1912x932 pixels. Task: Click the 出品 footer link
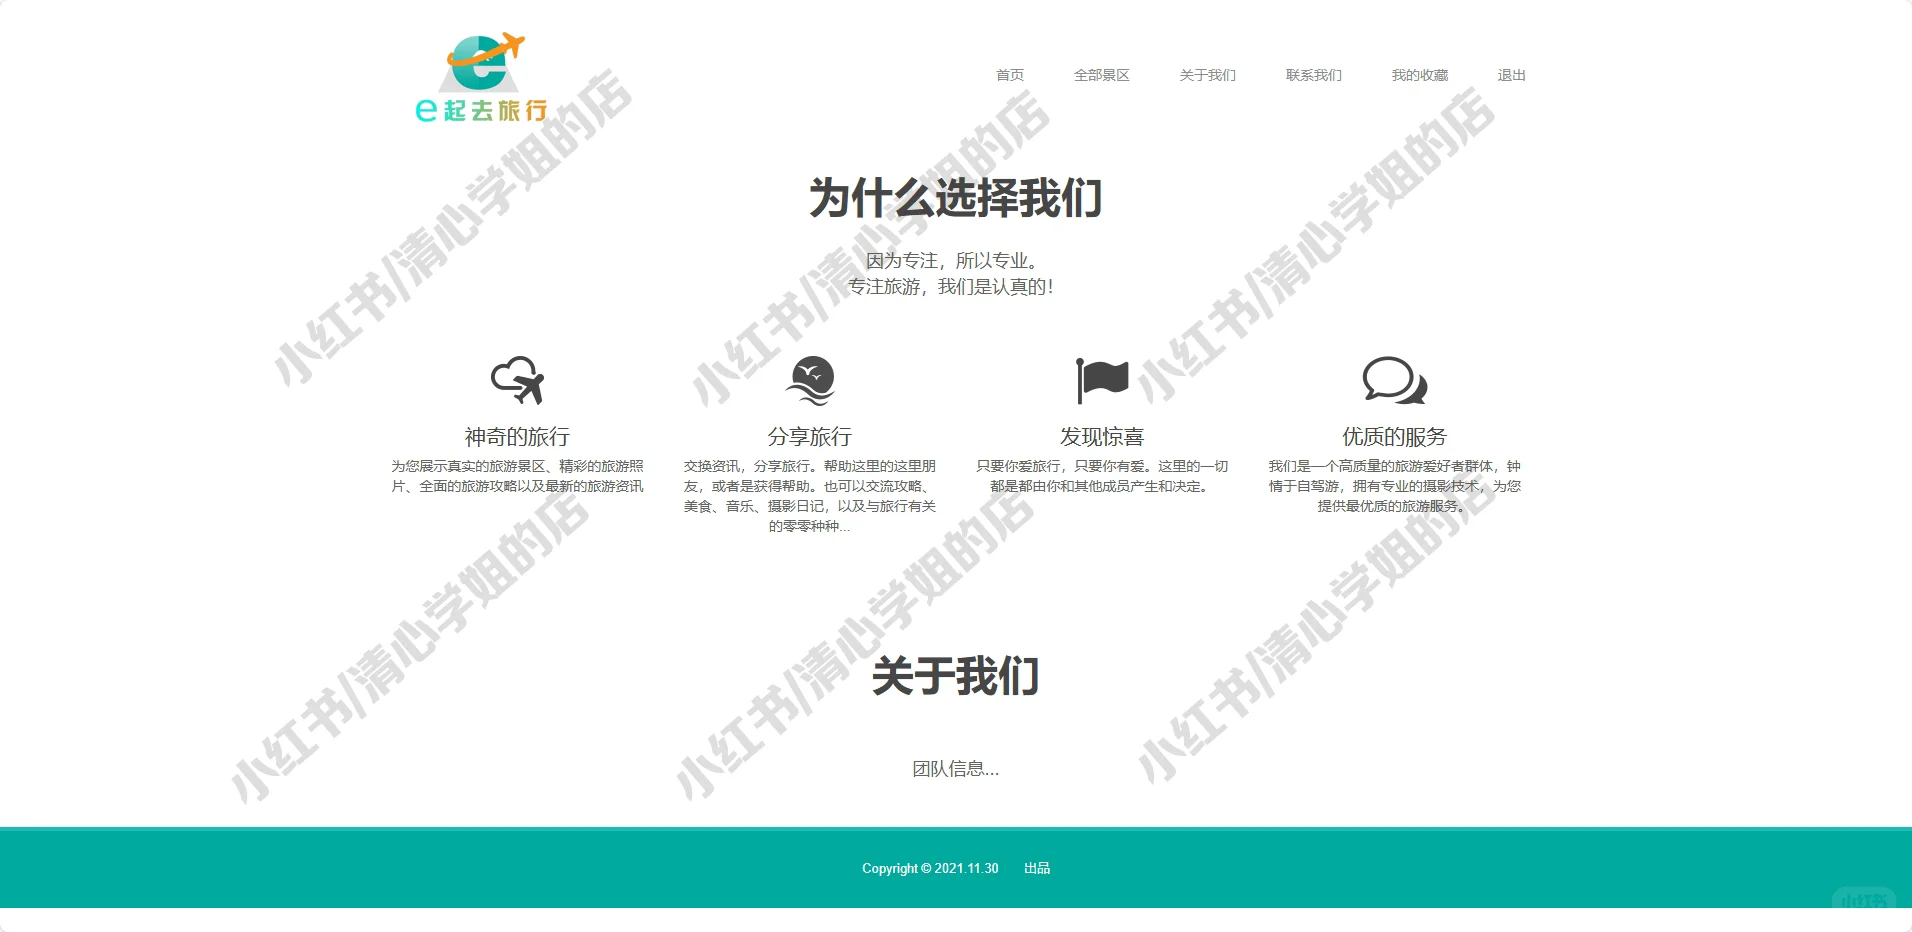tap(1037, 868)
